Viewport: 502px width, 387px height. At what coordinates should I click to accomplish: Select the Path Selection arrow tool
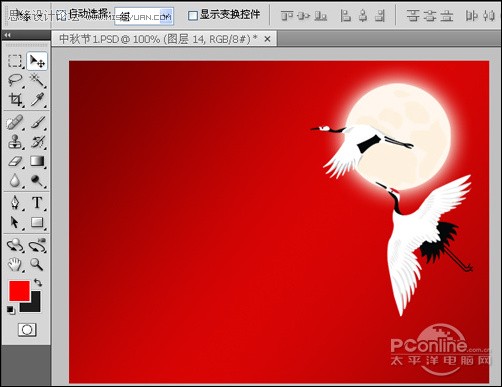pyautogui.click(x=15, y=222)
